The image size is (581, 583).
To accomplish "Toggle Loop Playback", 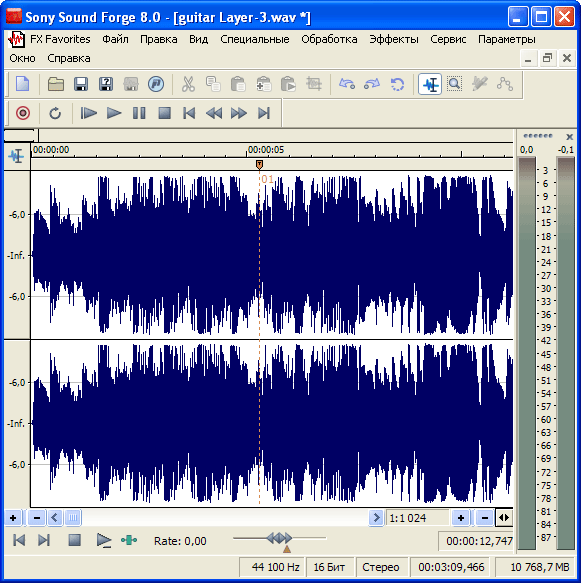I will click(x=55, y=113).
